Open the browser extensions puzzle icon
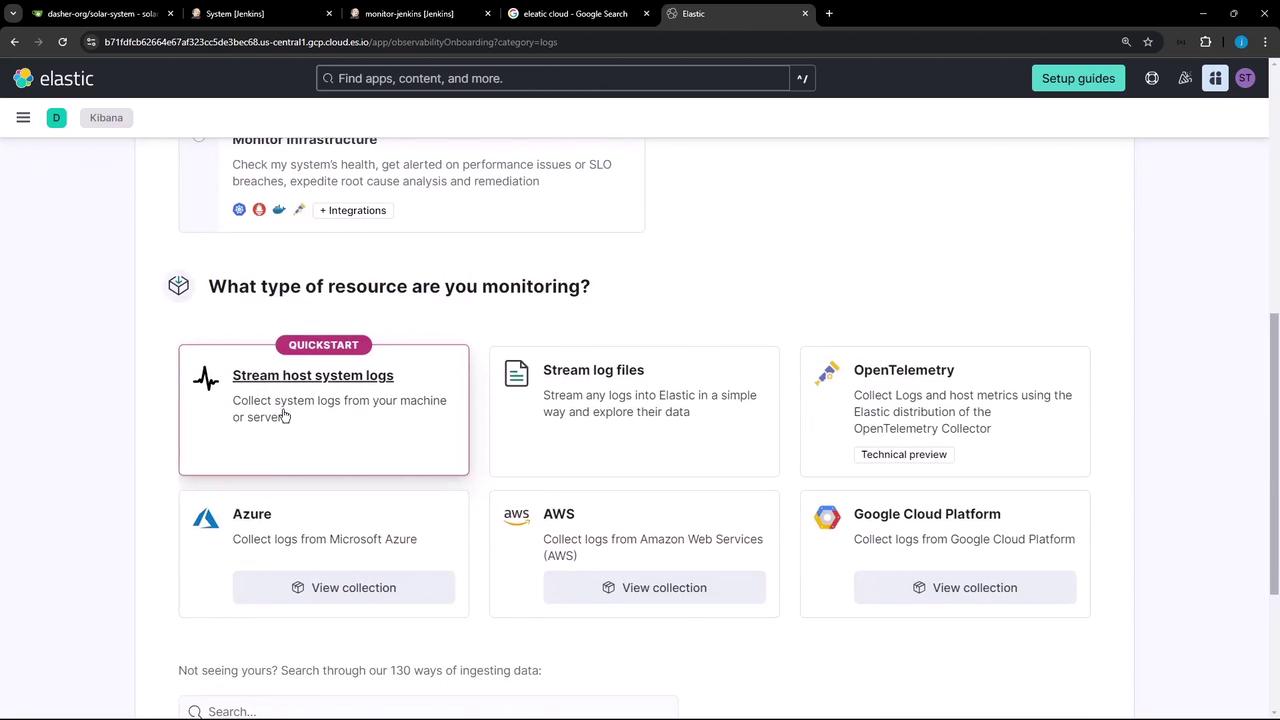 1205,42
